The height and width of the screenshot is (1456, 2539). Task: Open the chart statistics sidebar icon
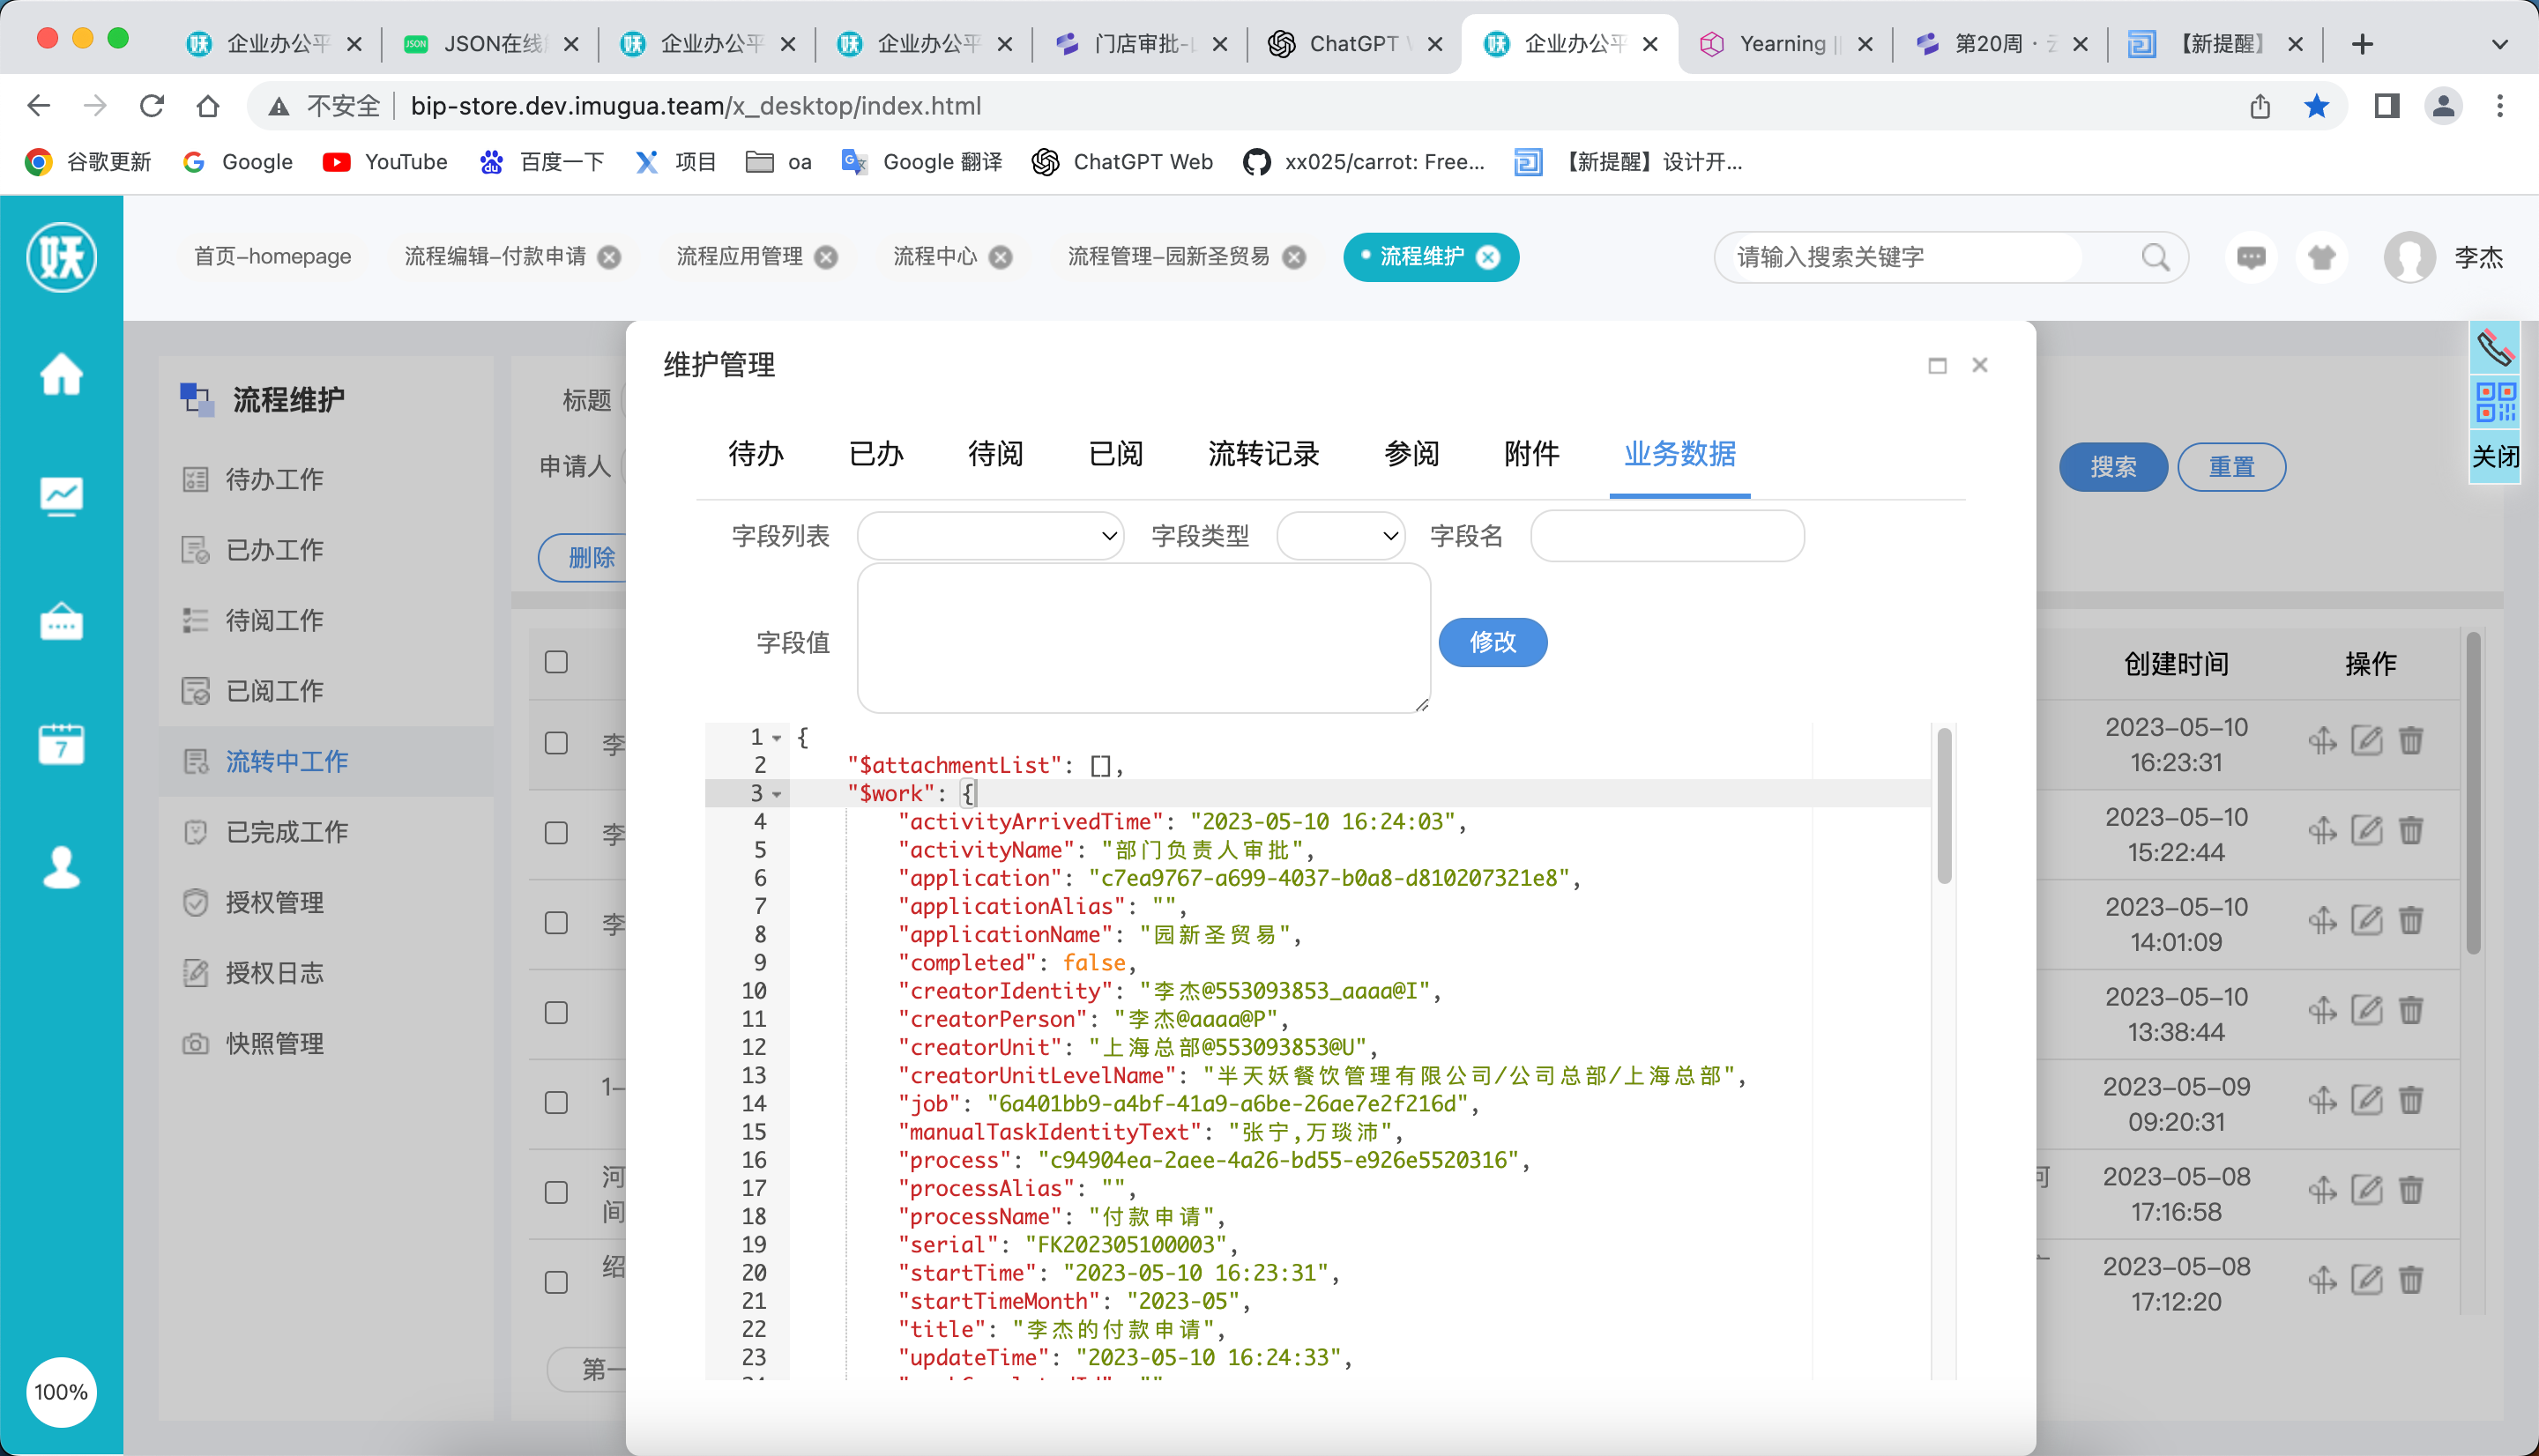tap(61, 496)
